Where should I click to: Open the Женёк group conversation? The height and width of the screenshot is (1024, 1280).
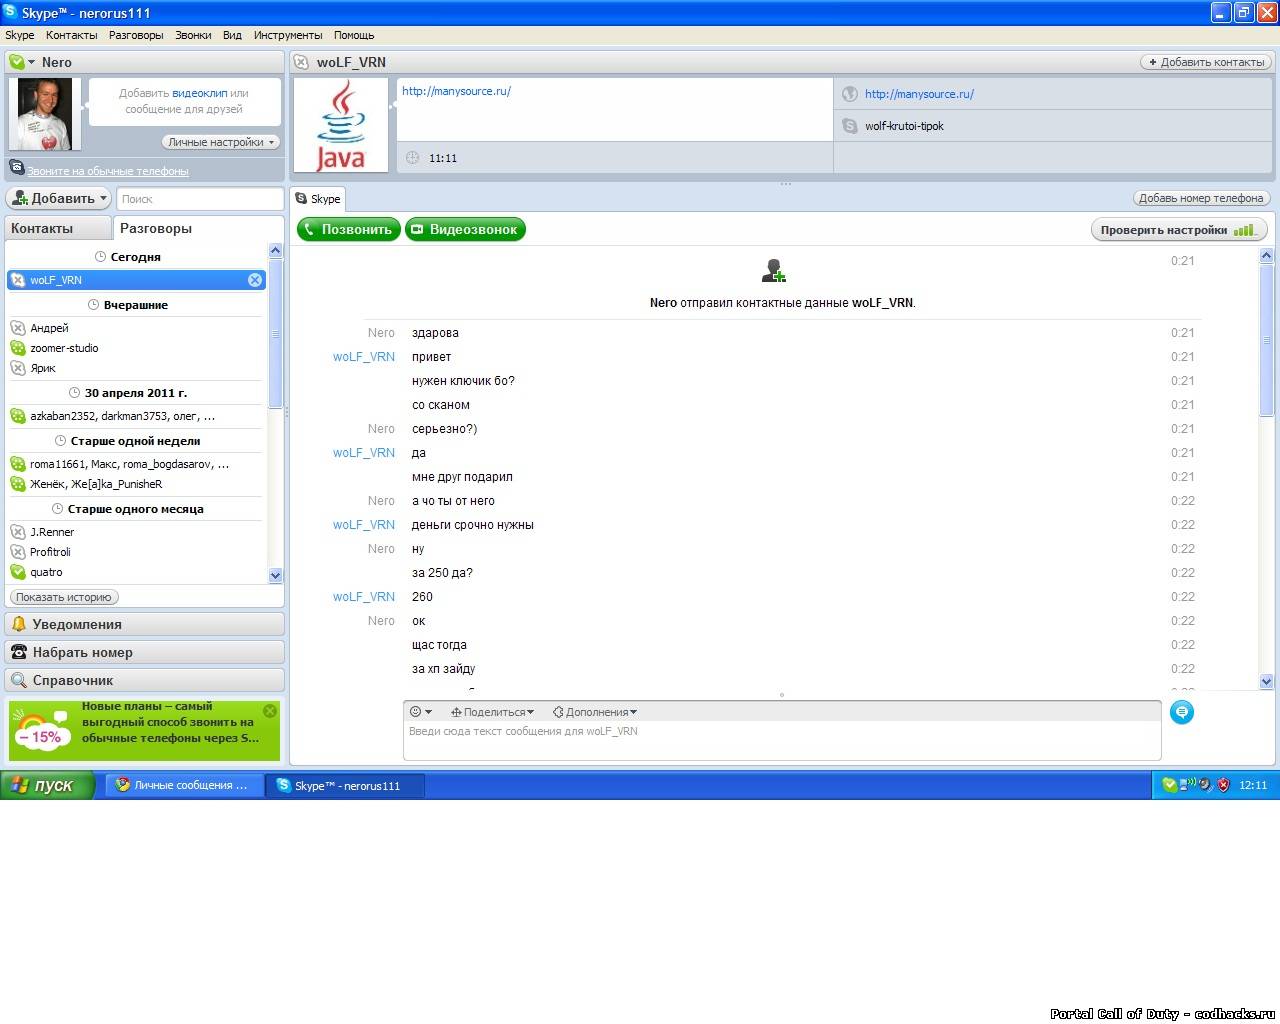click(136, 484)
